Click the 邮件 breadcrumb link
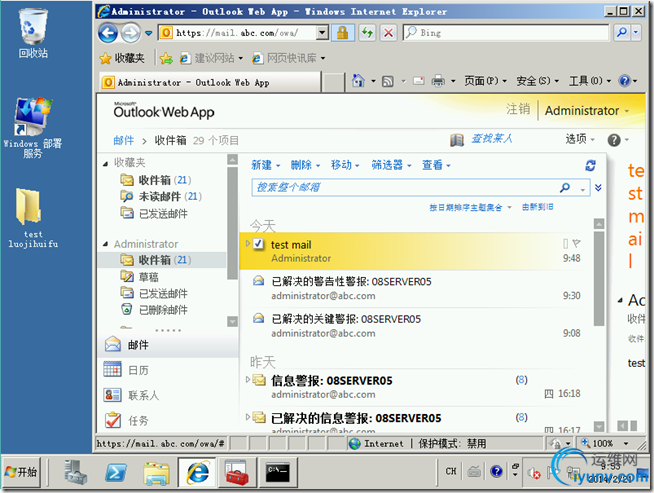 (x=123, y=141)
